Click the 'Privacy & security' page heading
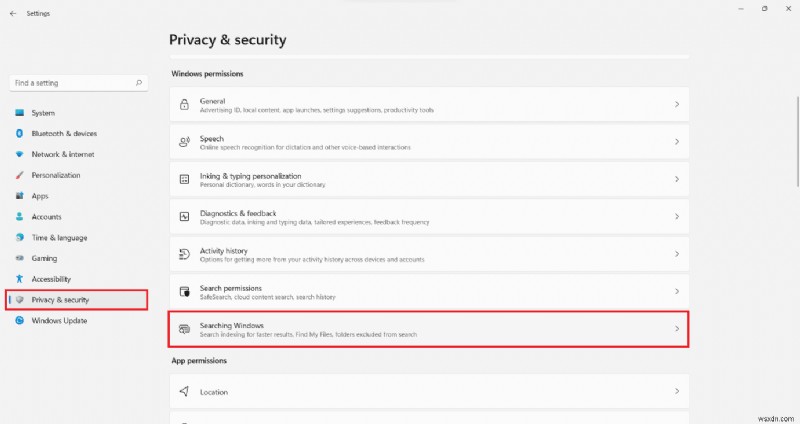 pyautogui.click(x=228, y=40)
